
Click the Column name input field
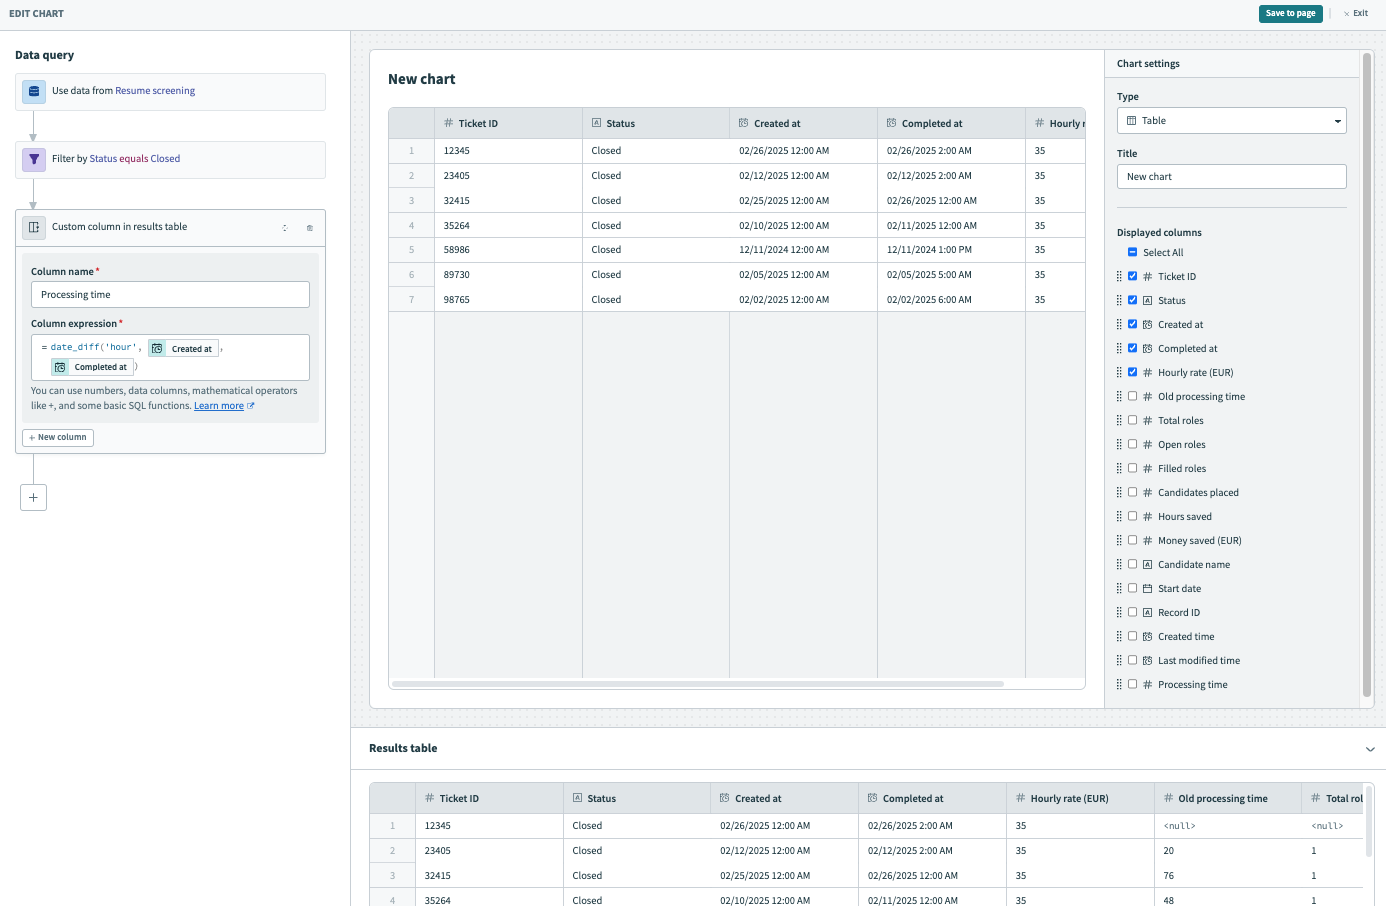[x=170, y=295]
